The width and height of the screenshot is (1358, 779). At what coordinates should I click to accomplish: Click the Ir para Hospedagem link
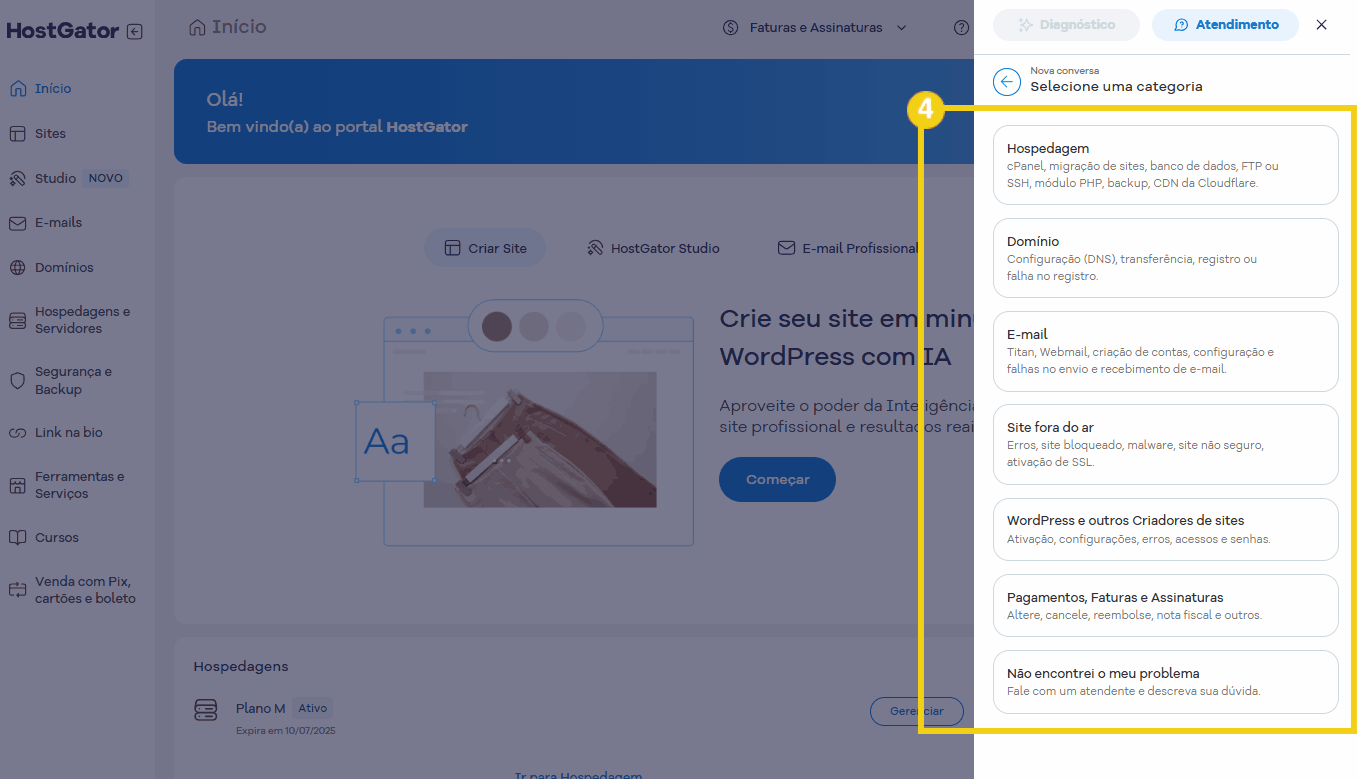coord(578,775)
